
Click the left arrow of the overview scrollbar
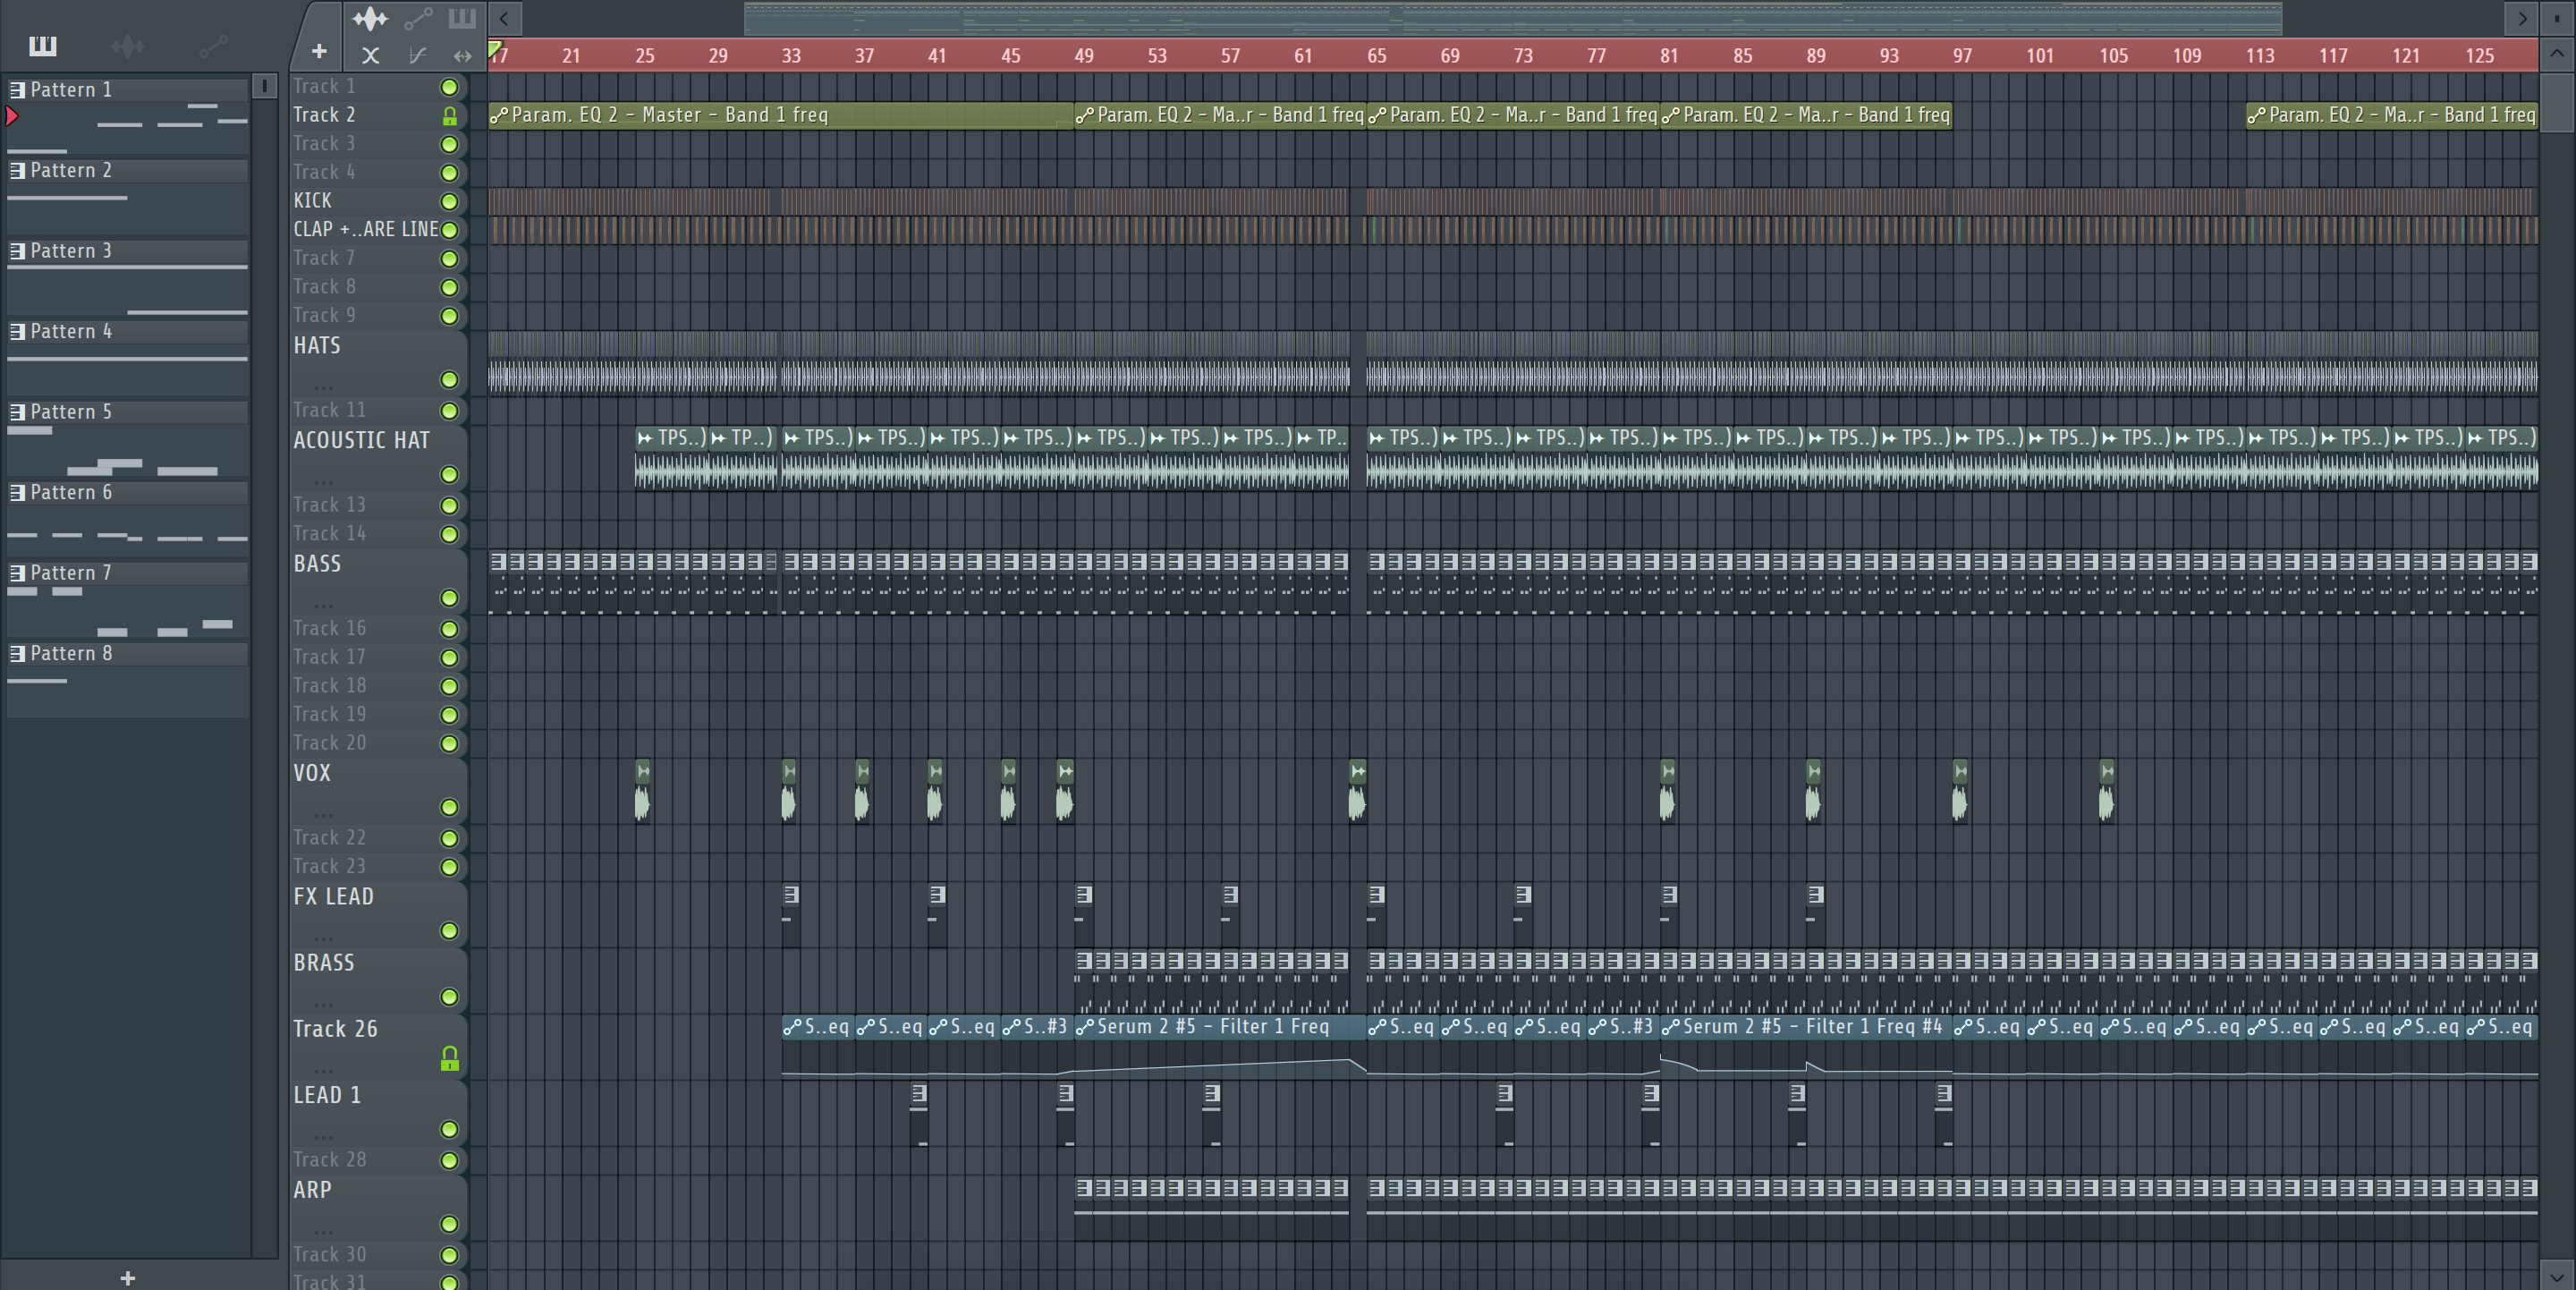click(x=505, y=17)
